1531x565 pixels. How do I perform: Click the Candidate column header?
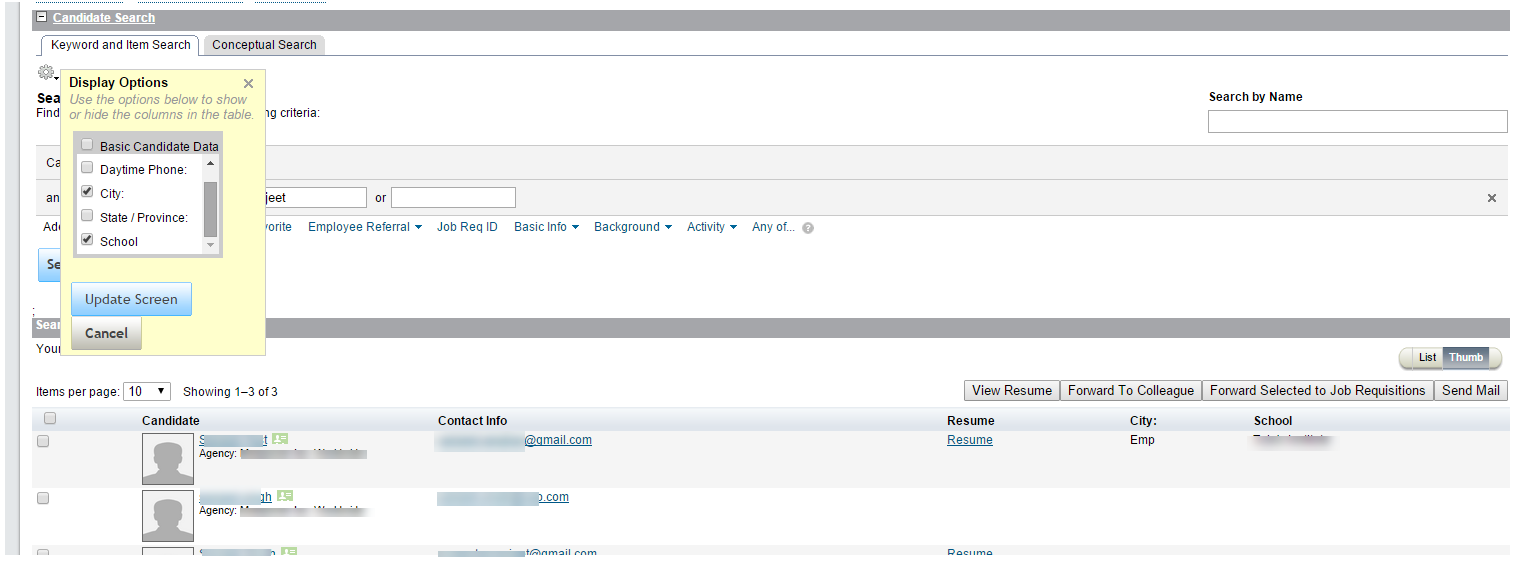(171, 421)
